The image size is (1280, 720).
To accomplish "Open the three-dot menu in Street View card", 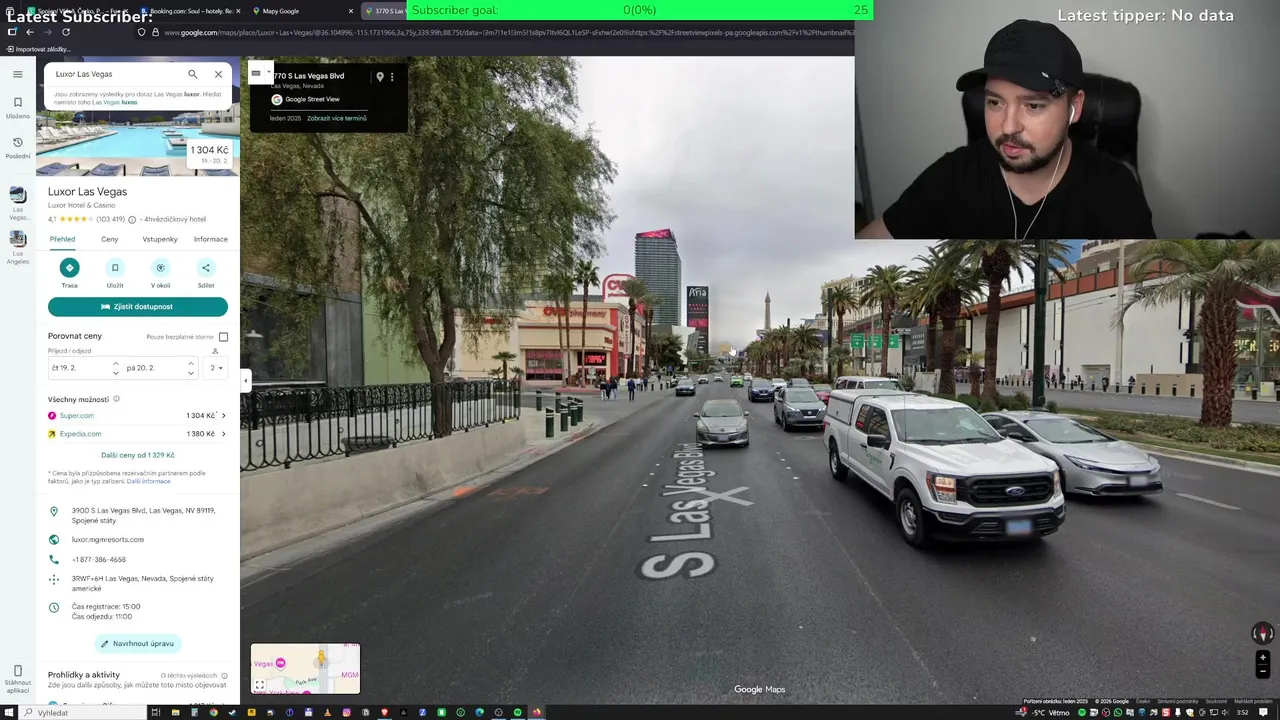I will click(x=392, y=76).
